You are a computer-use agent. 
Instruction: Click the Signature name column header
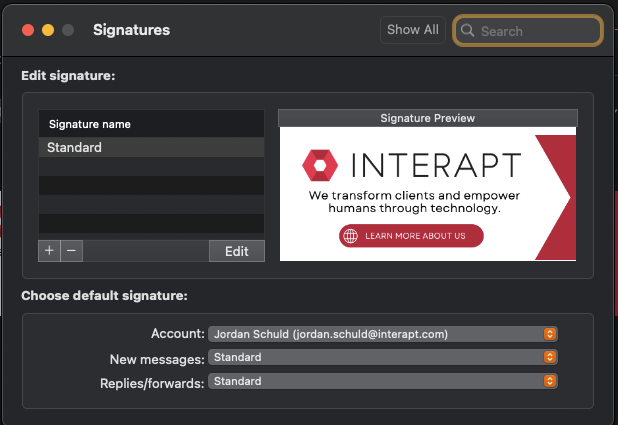pos(151,124)
